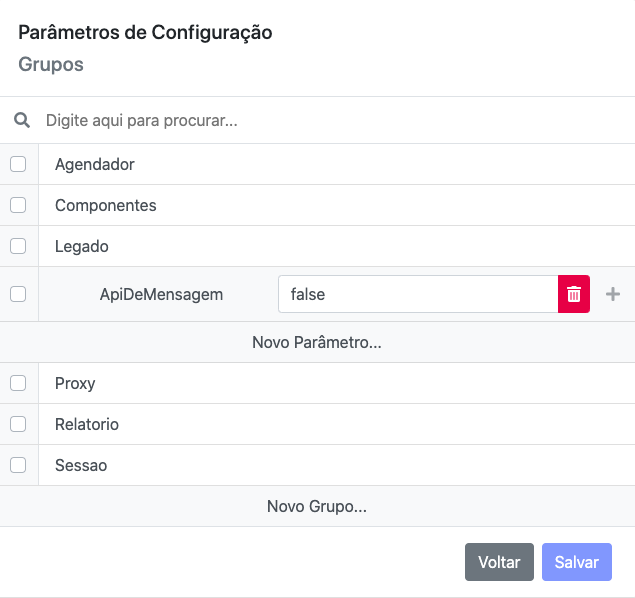Tick the Agendador checkbox
This screenshot has height=598, width=635.
(18, 164)
